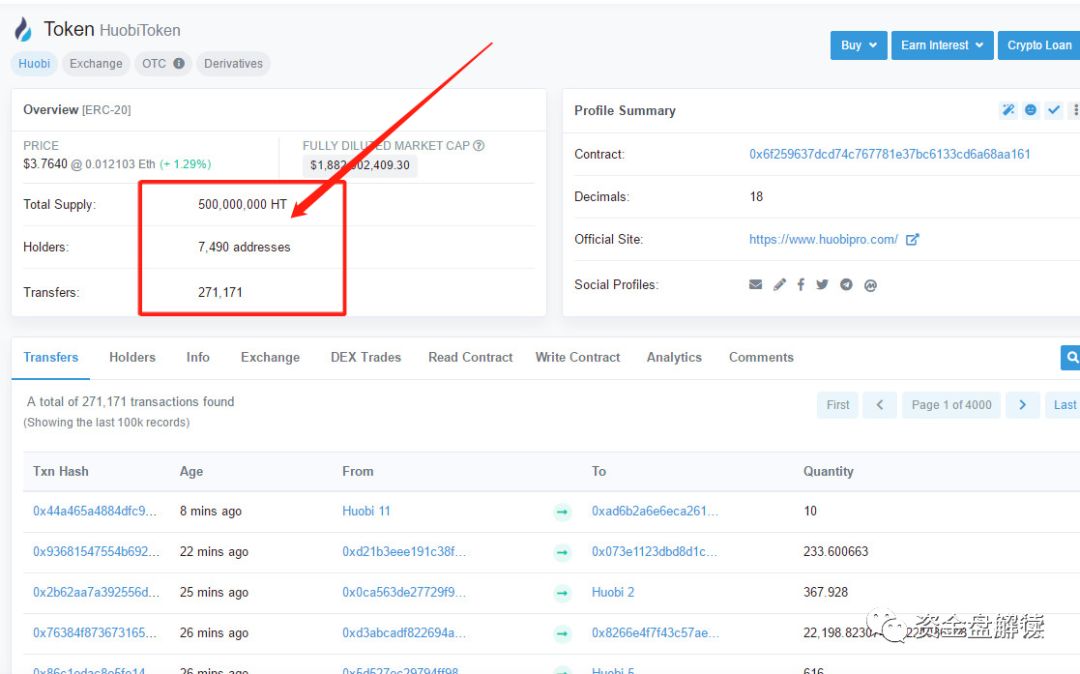Switch to the Write Contract tab

(578, 357)
